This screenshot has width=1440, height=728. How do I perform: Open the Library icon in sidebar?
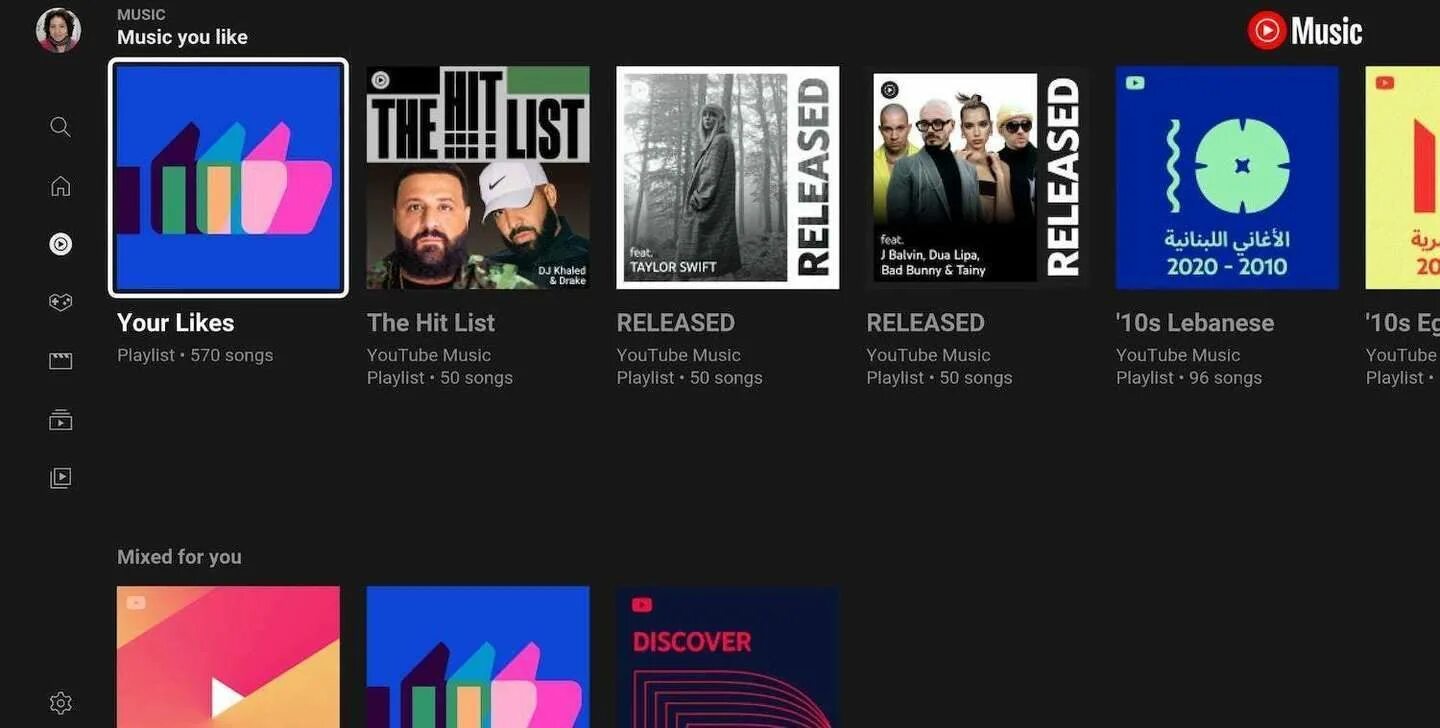(x=60, y=478)
